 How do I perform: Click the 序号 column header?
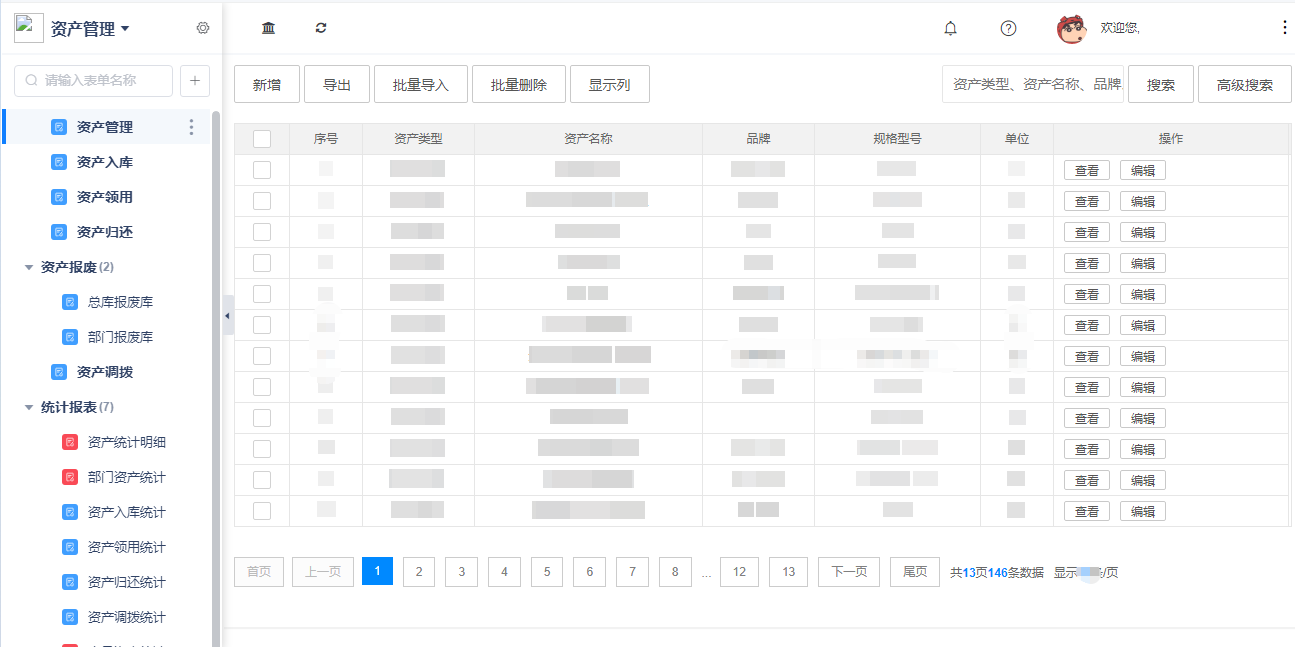click(326, 139)
